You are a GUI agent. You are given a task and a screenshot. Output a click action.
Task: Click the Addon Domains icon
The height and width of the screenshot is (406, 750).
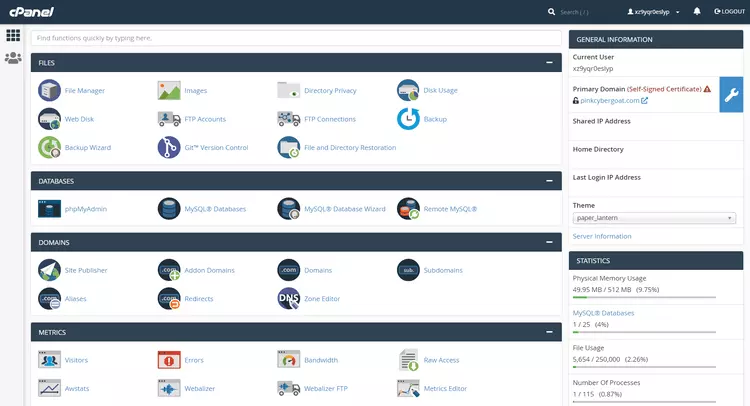[169, 270]
